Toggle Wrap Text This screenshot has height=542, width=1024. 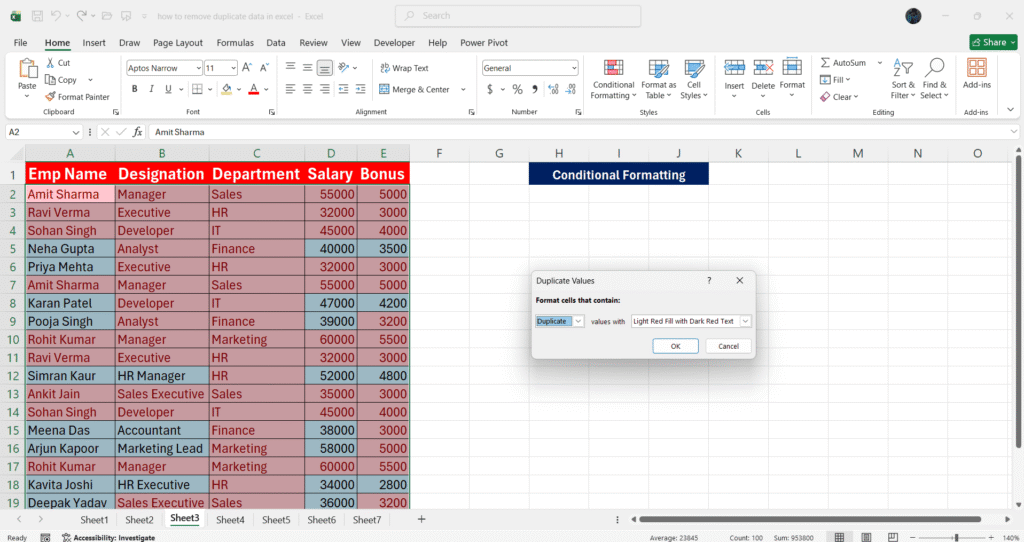pos(404,68)
